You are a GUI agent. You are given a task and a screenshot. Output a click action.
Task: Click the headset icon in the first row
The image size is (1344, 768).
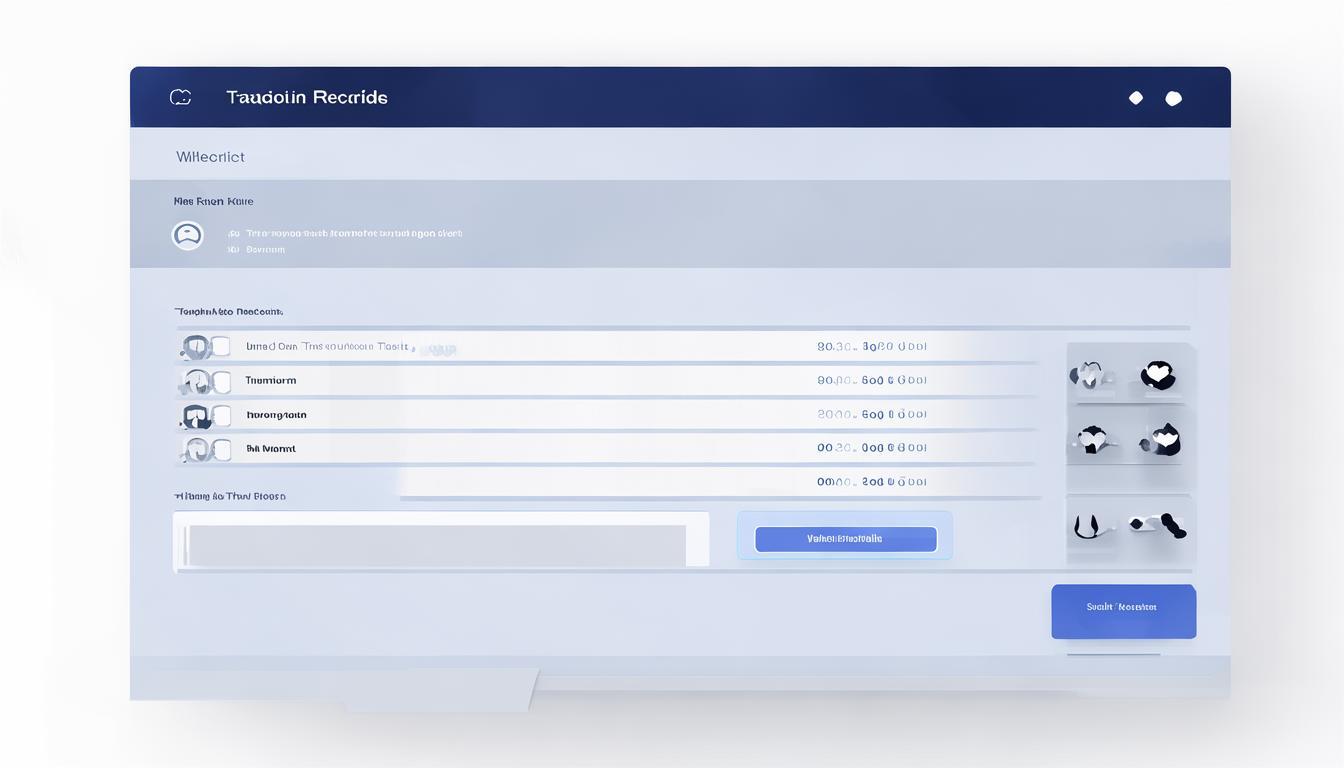(x=195, y=347)
